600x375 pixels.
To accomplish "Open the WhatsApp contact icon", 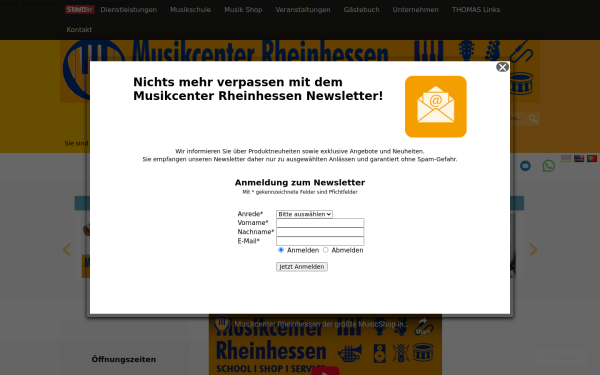I will 548,166.
